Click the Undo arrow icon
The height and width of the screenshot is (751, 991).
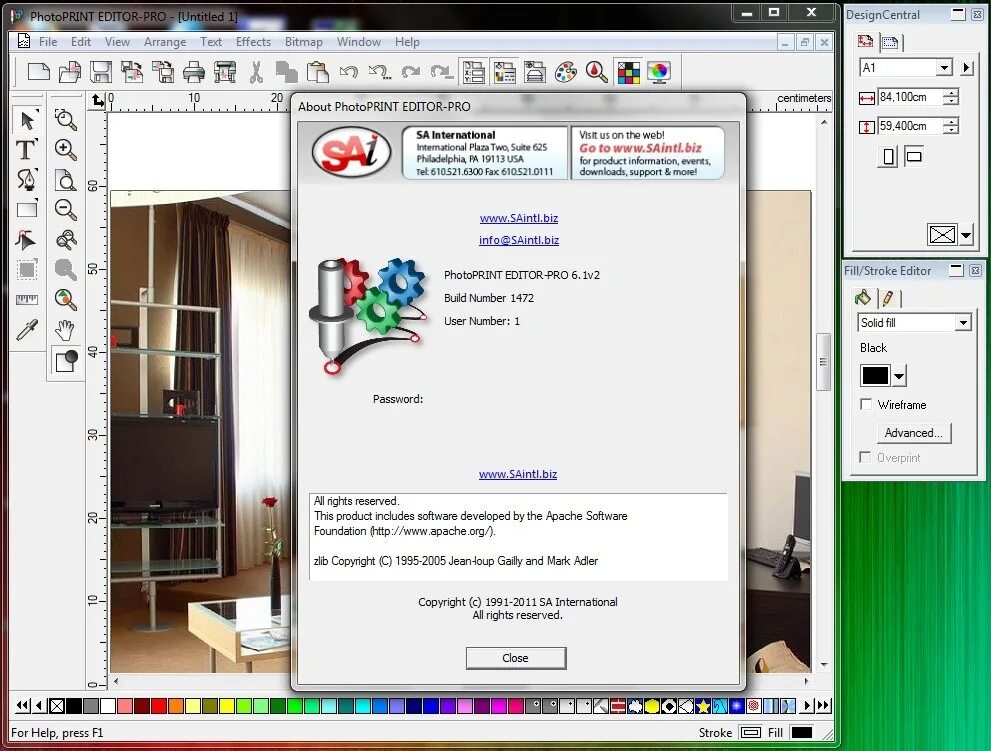point(349,72)
